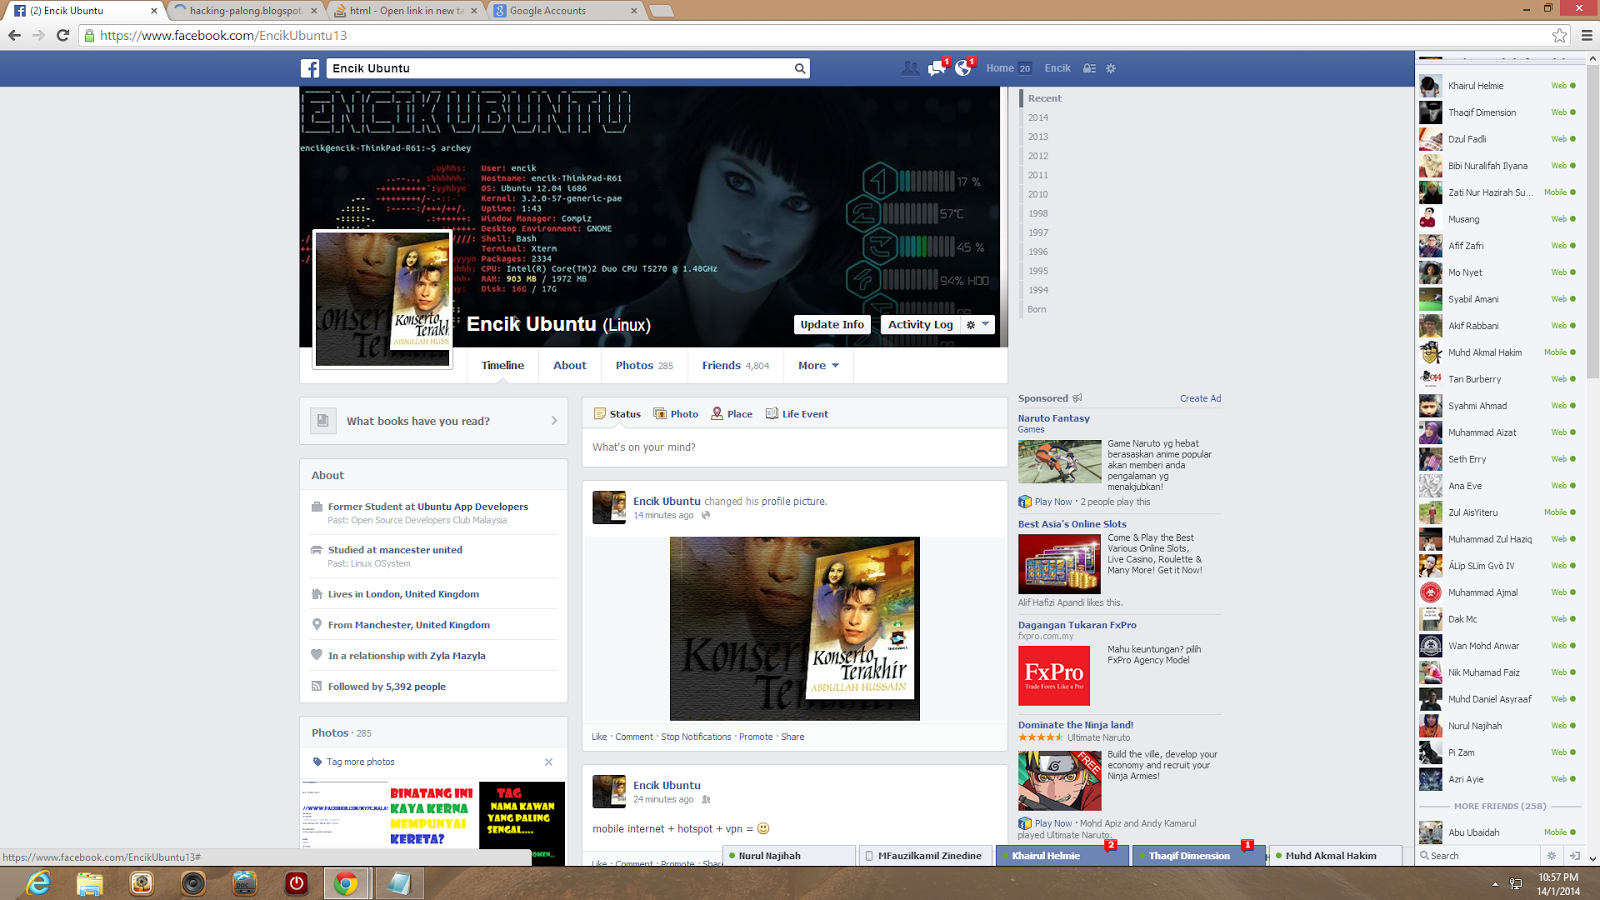Open the Naruto Fantasy sponsored link
1600x900 pixels.
(x=1054, y=418)
